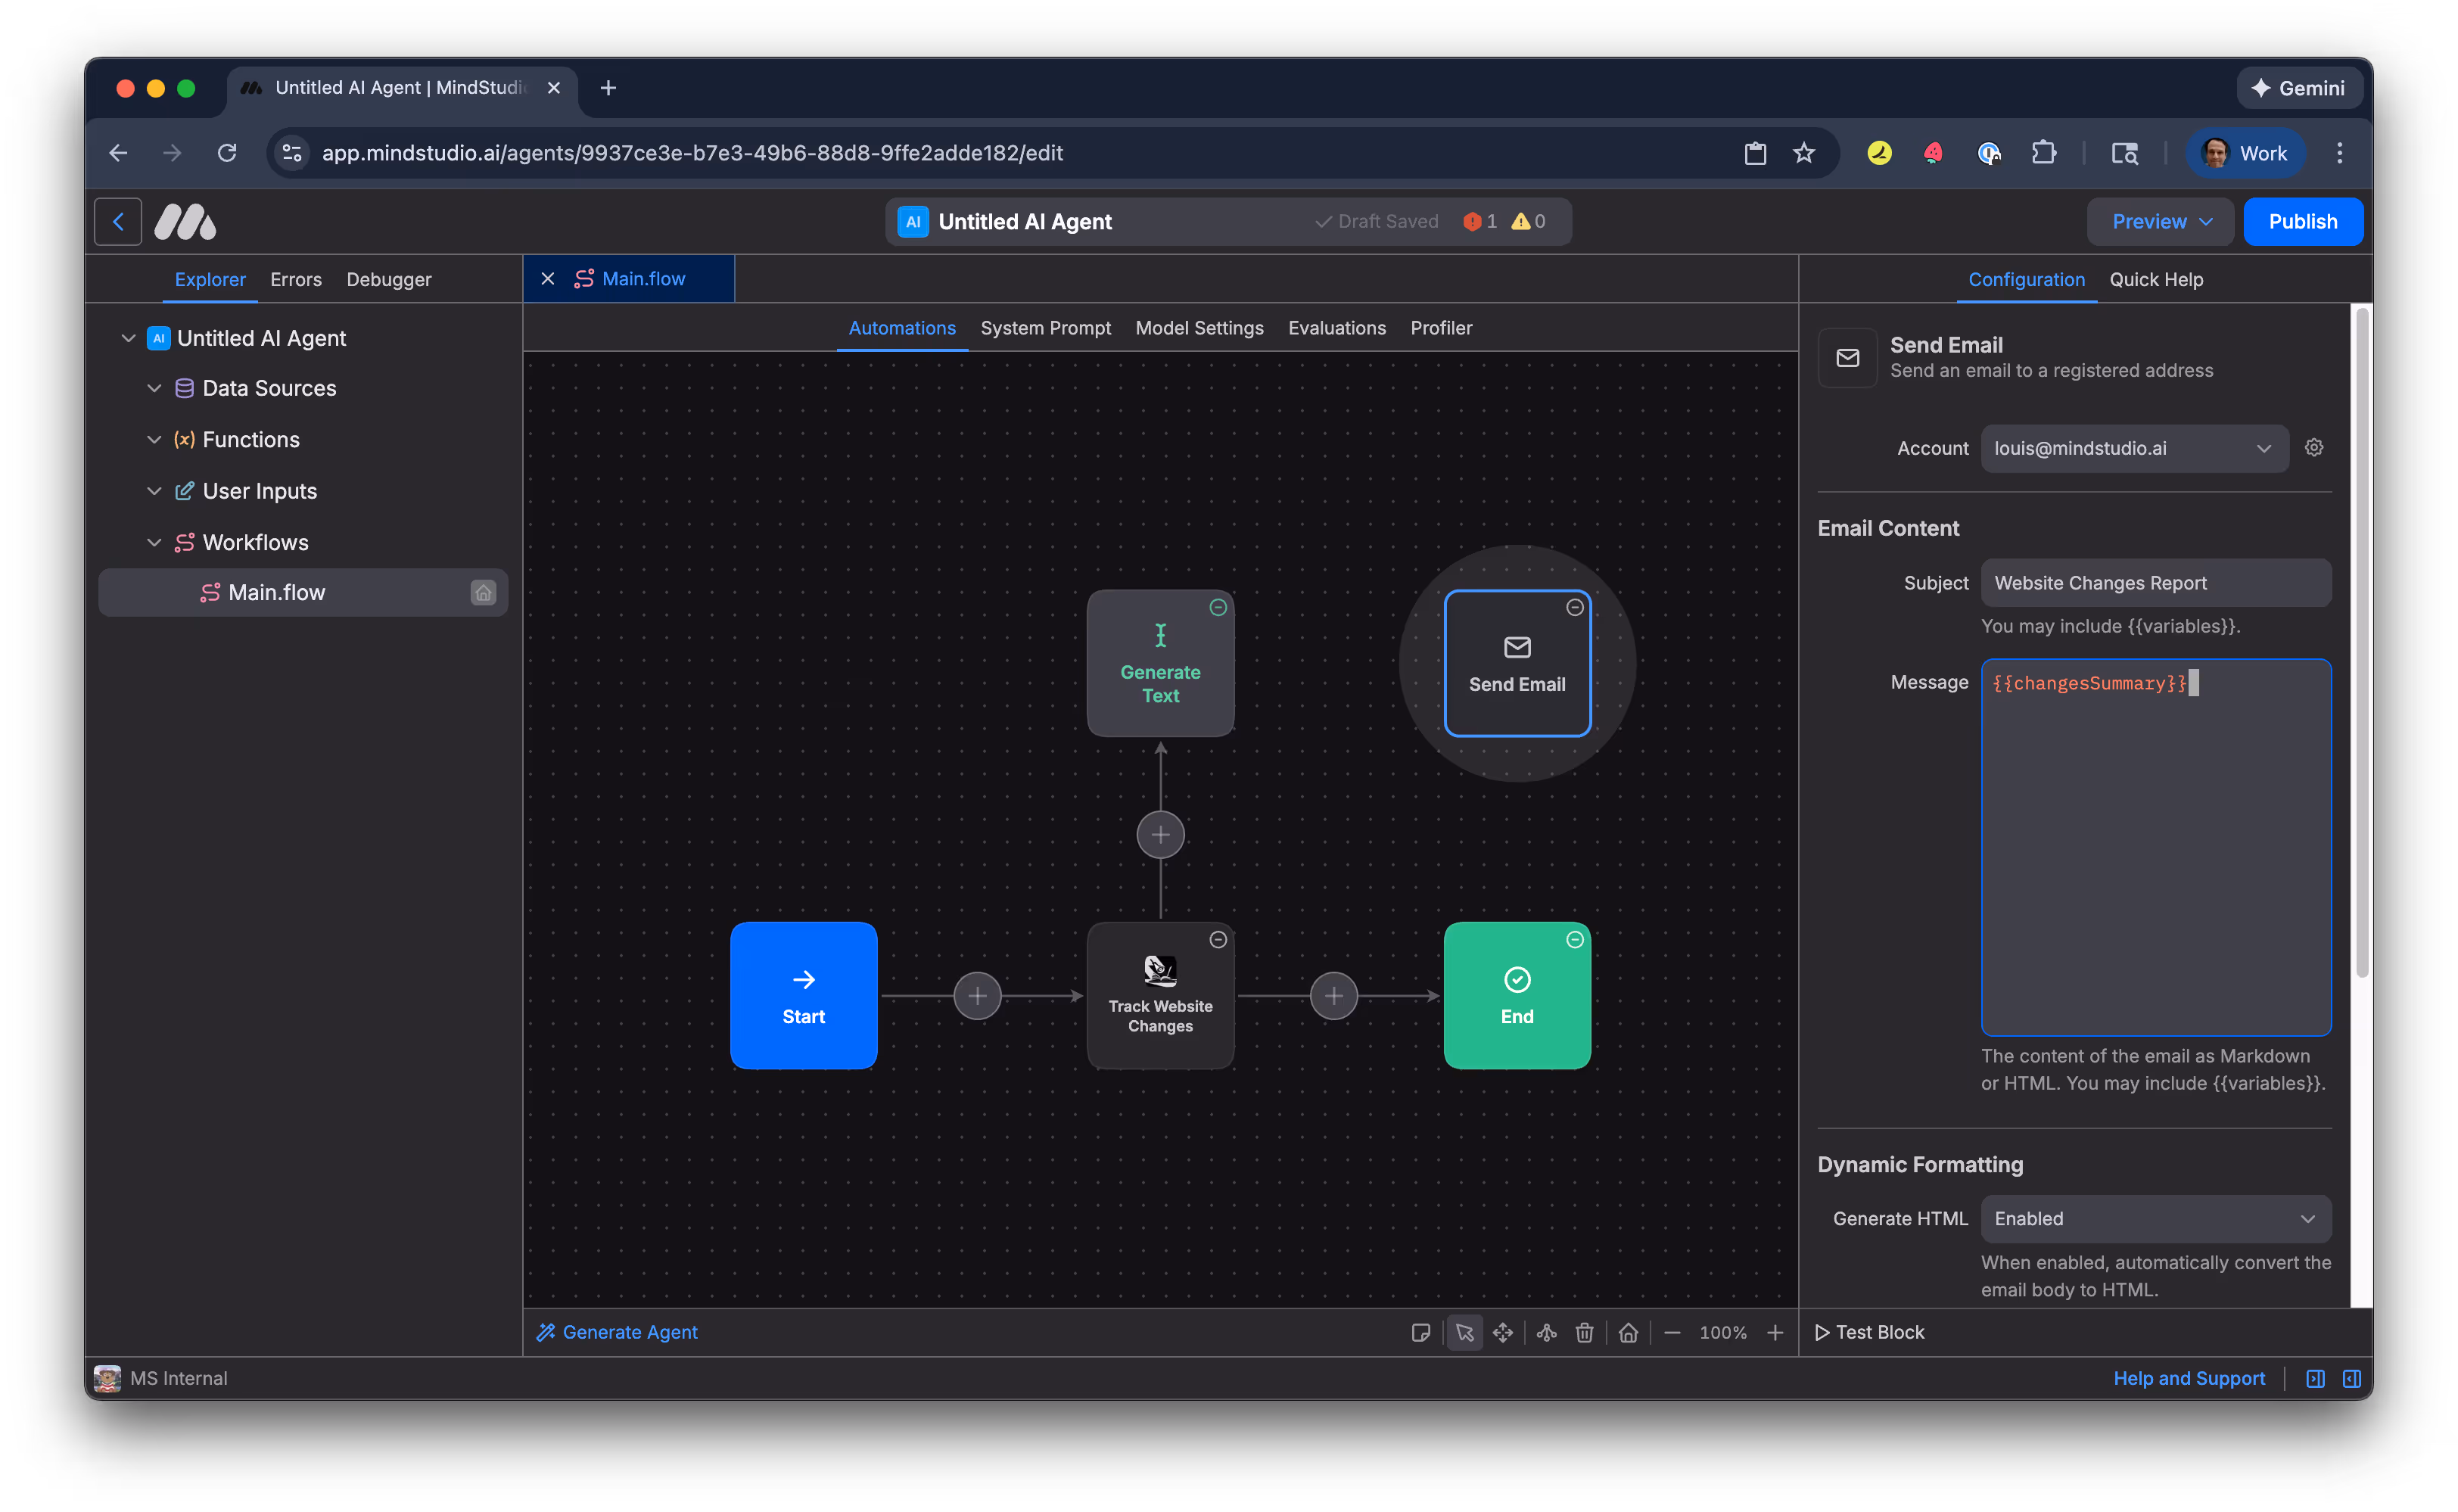The image size is (2458, 1512).
Task: Select the pan/move canvas tool
Action: coord(1502,1332)
